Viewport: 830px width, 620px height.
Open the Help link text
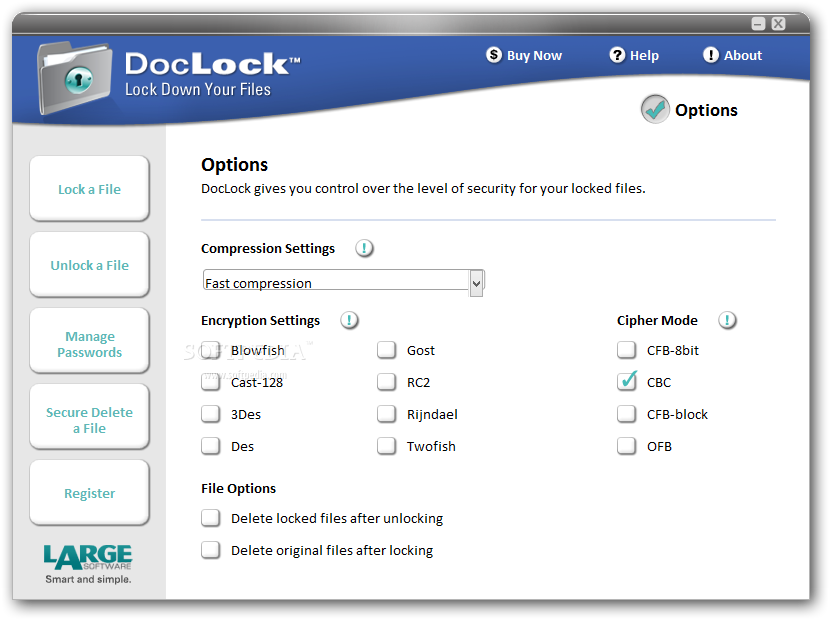pyautogui.click(x=644, y=56)
